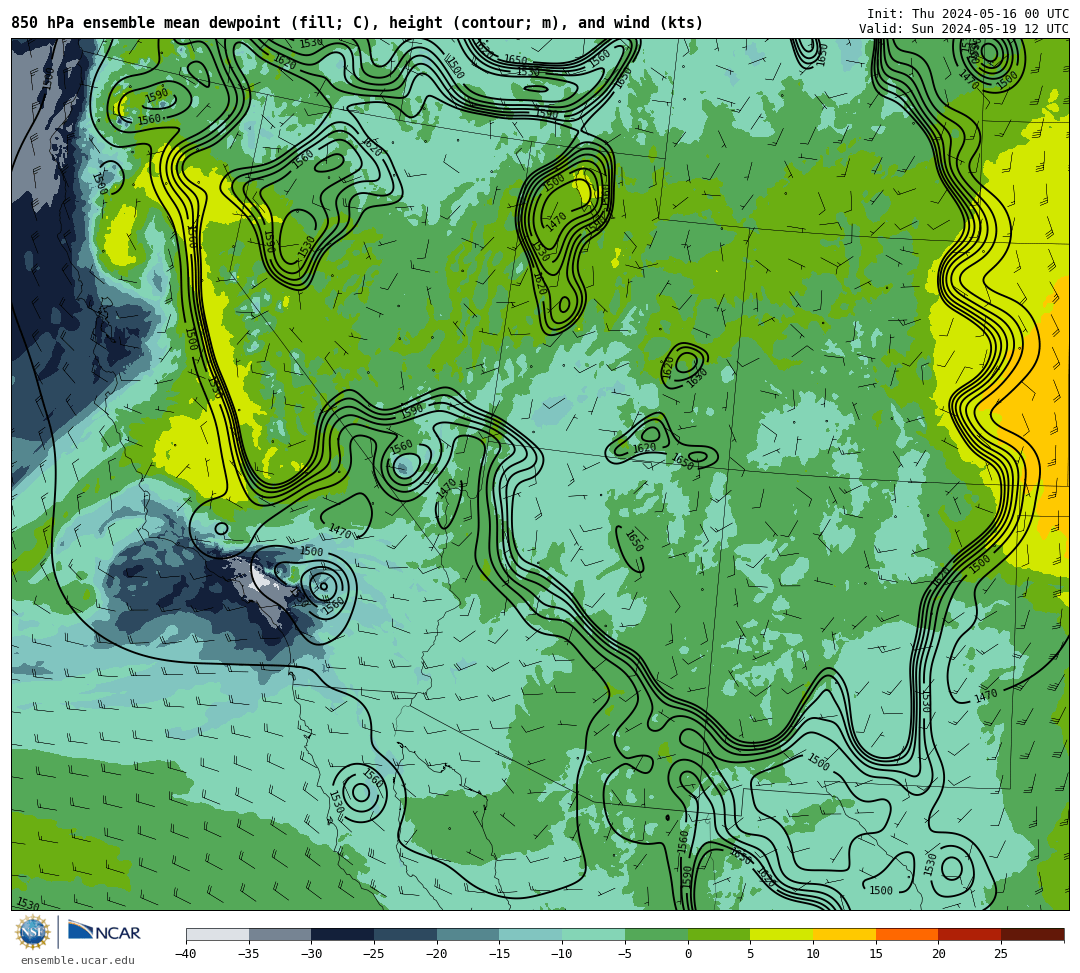Click the -30 colorbar tick label
Viewport: 1080px width, 973px height.
(x=311, y=954)
